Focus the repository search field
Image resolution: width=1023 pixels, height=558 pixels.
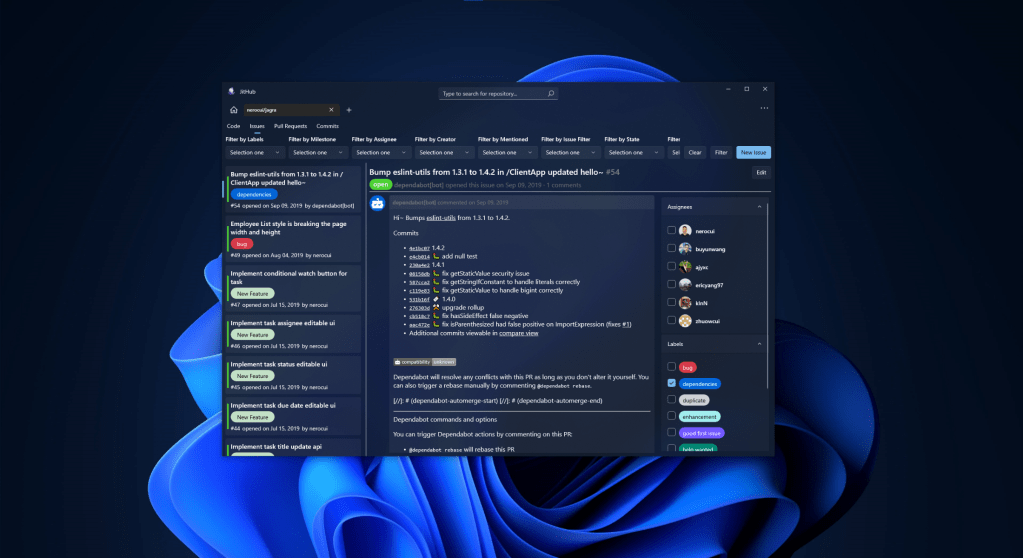pos(494,93)
